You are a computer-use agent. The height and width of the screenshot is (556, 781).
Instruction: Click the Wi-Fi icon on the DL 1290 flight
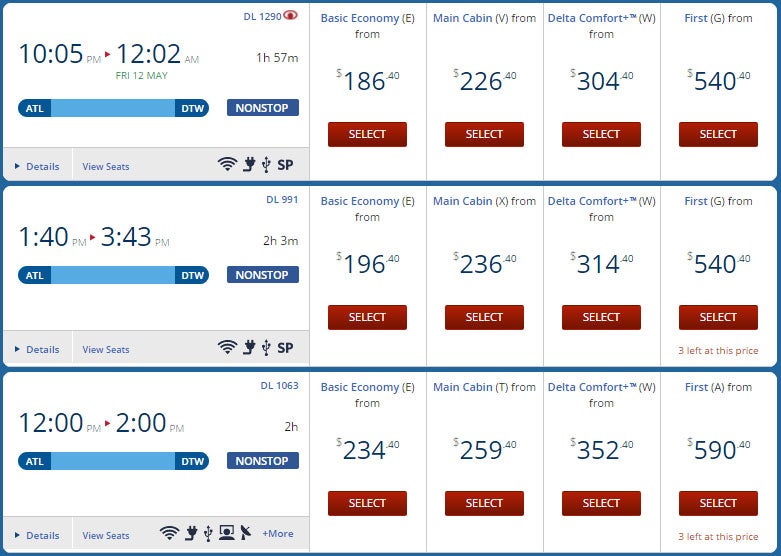(227, 164)
